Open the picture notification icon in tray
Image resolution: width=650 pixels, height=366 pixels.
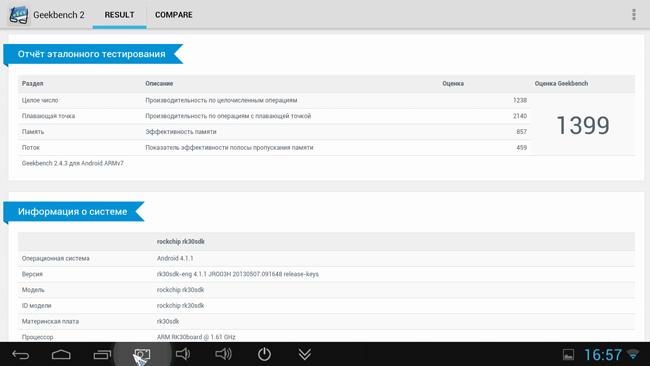tap(568, 354)
